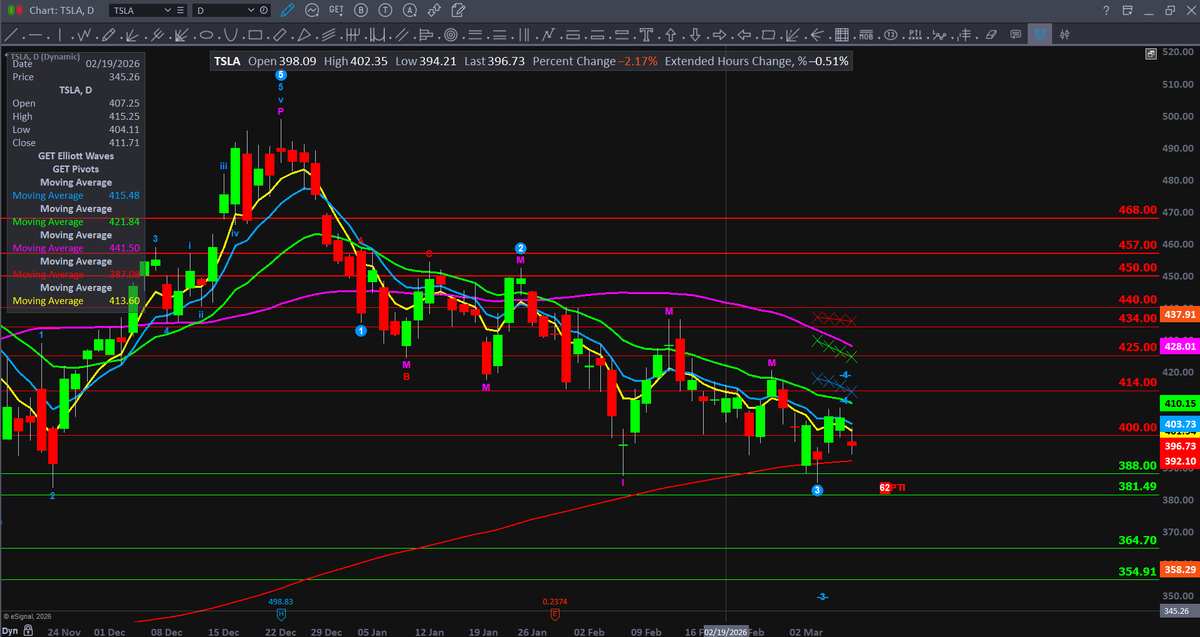The height and width of the screenshot is (637, 1200).
Task: Select the large T text annotation tool
Action: click(x=646, y=35)
